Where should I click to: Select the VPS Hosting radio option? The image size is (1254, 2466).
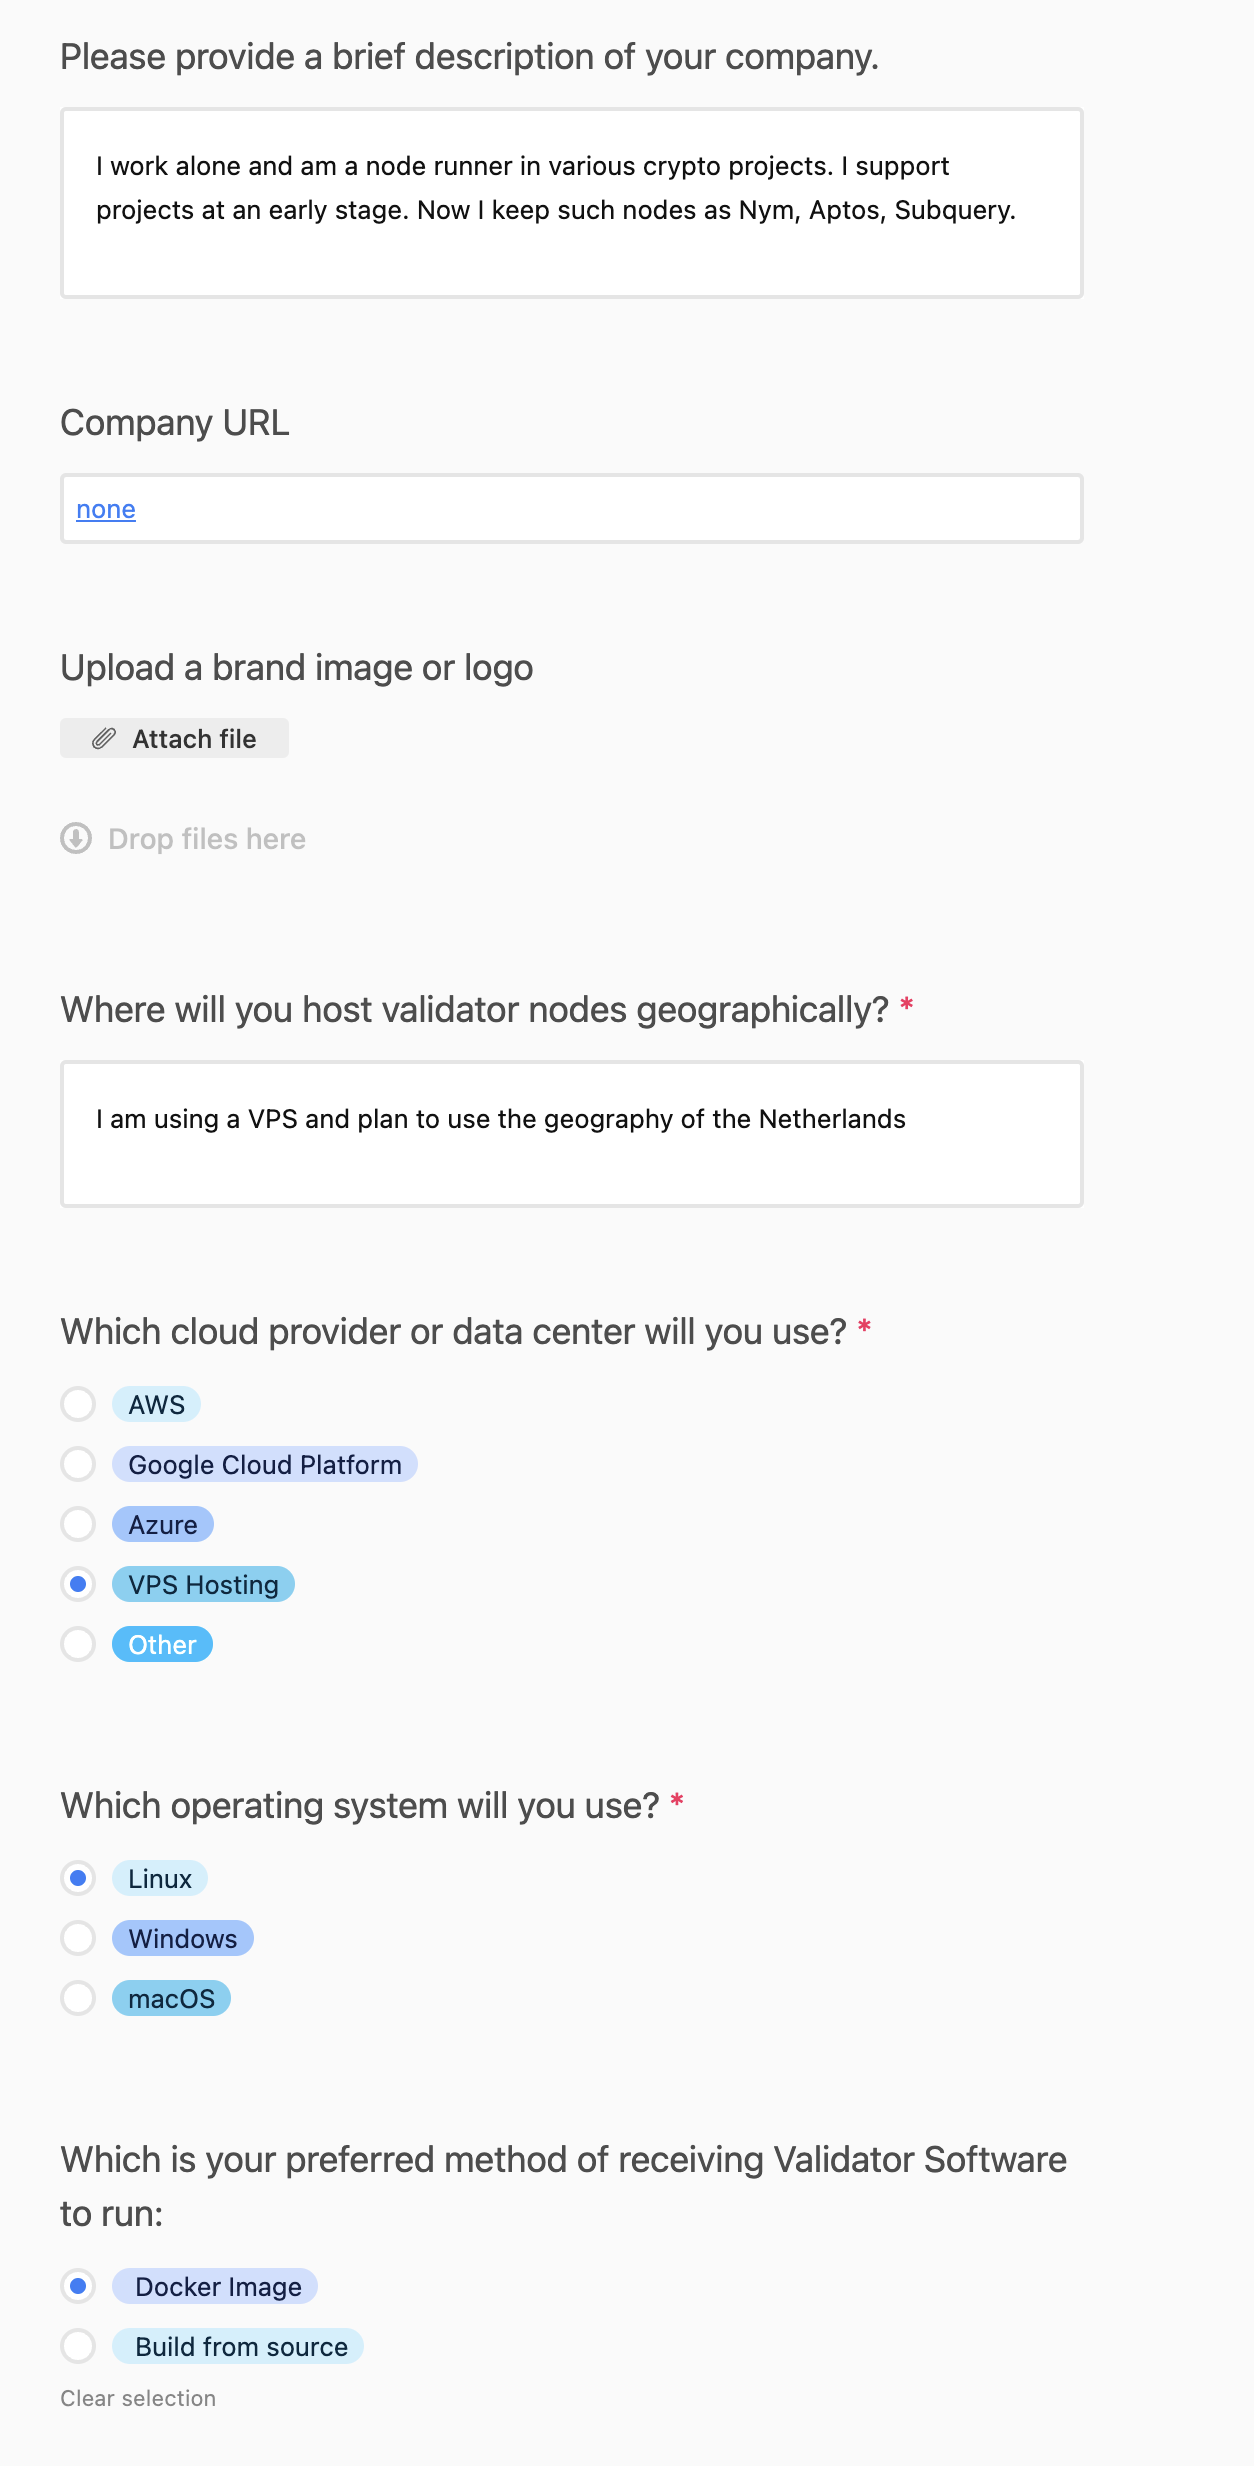point(78,1584)
